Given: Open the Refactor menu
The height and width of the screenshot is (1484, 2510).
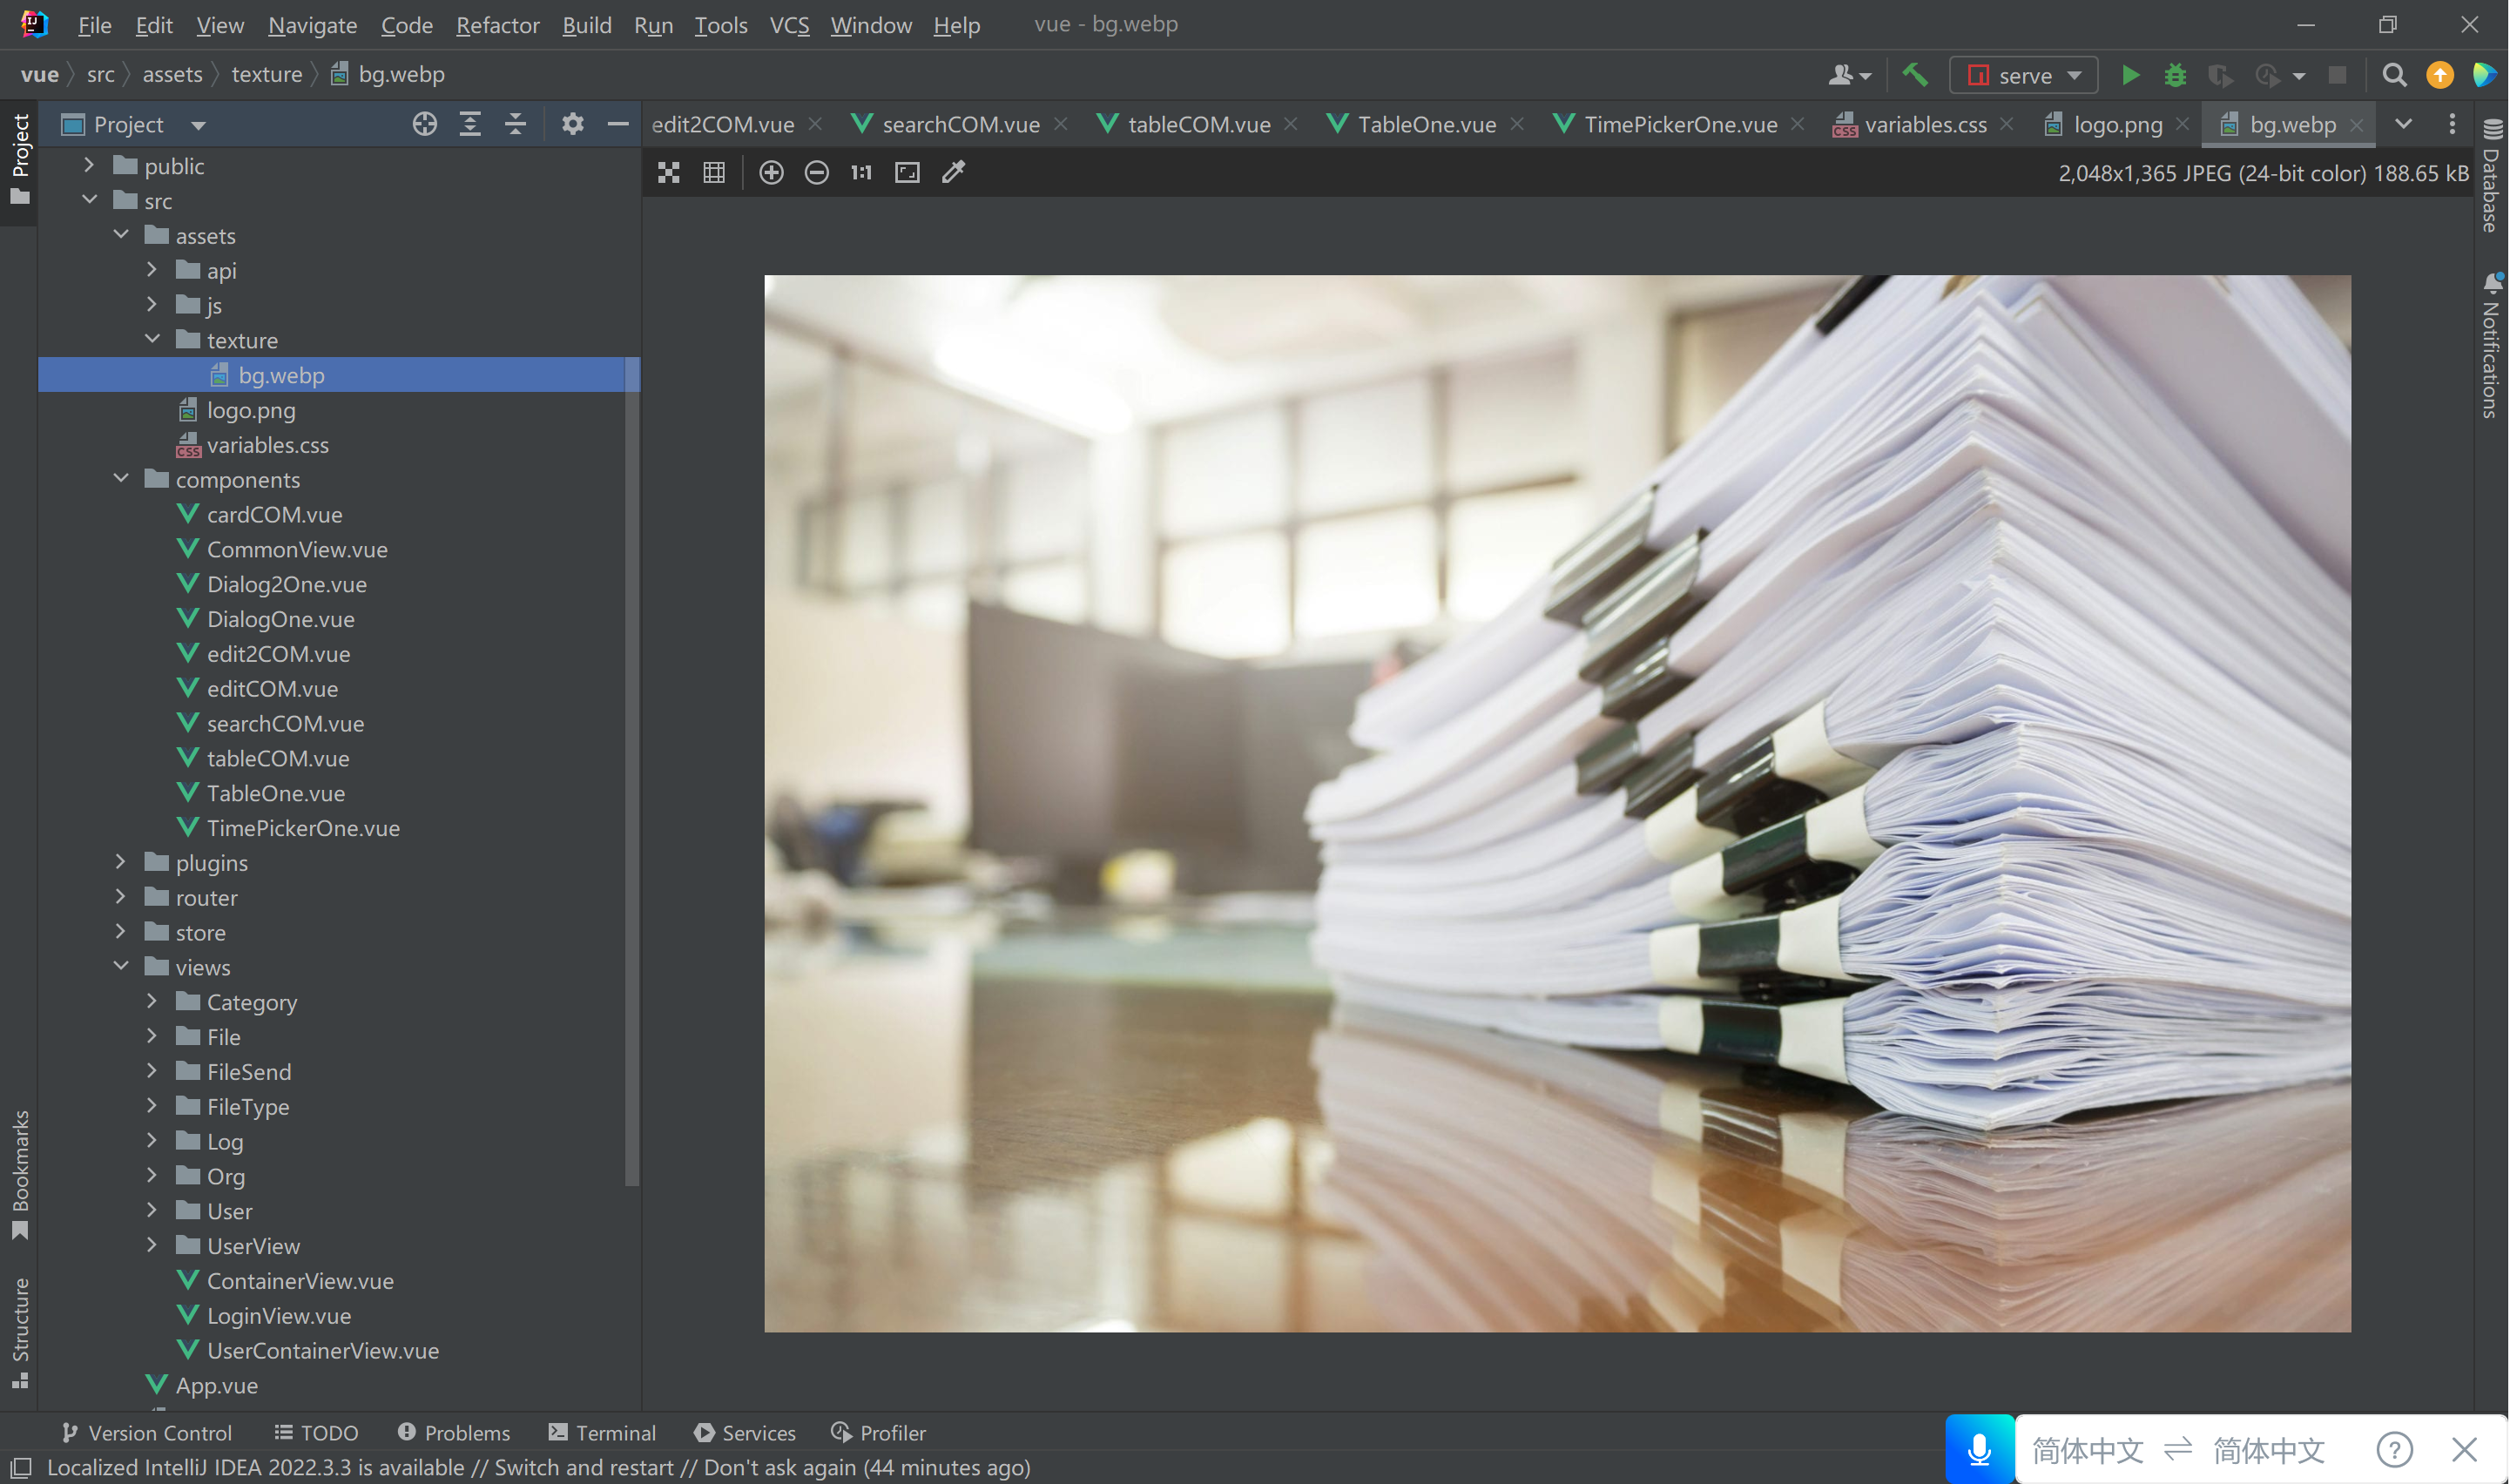Looking at the screenshot, I should click(497, 25).
